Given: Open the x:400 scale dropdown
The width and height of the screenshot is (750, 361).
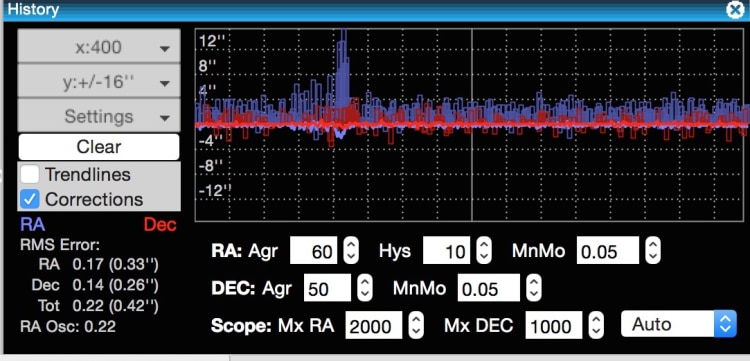Looking at the screenshot, I should tap(99, 47).
